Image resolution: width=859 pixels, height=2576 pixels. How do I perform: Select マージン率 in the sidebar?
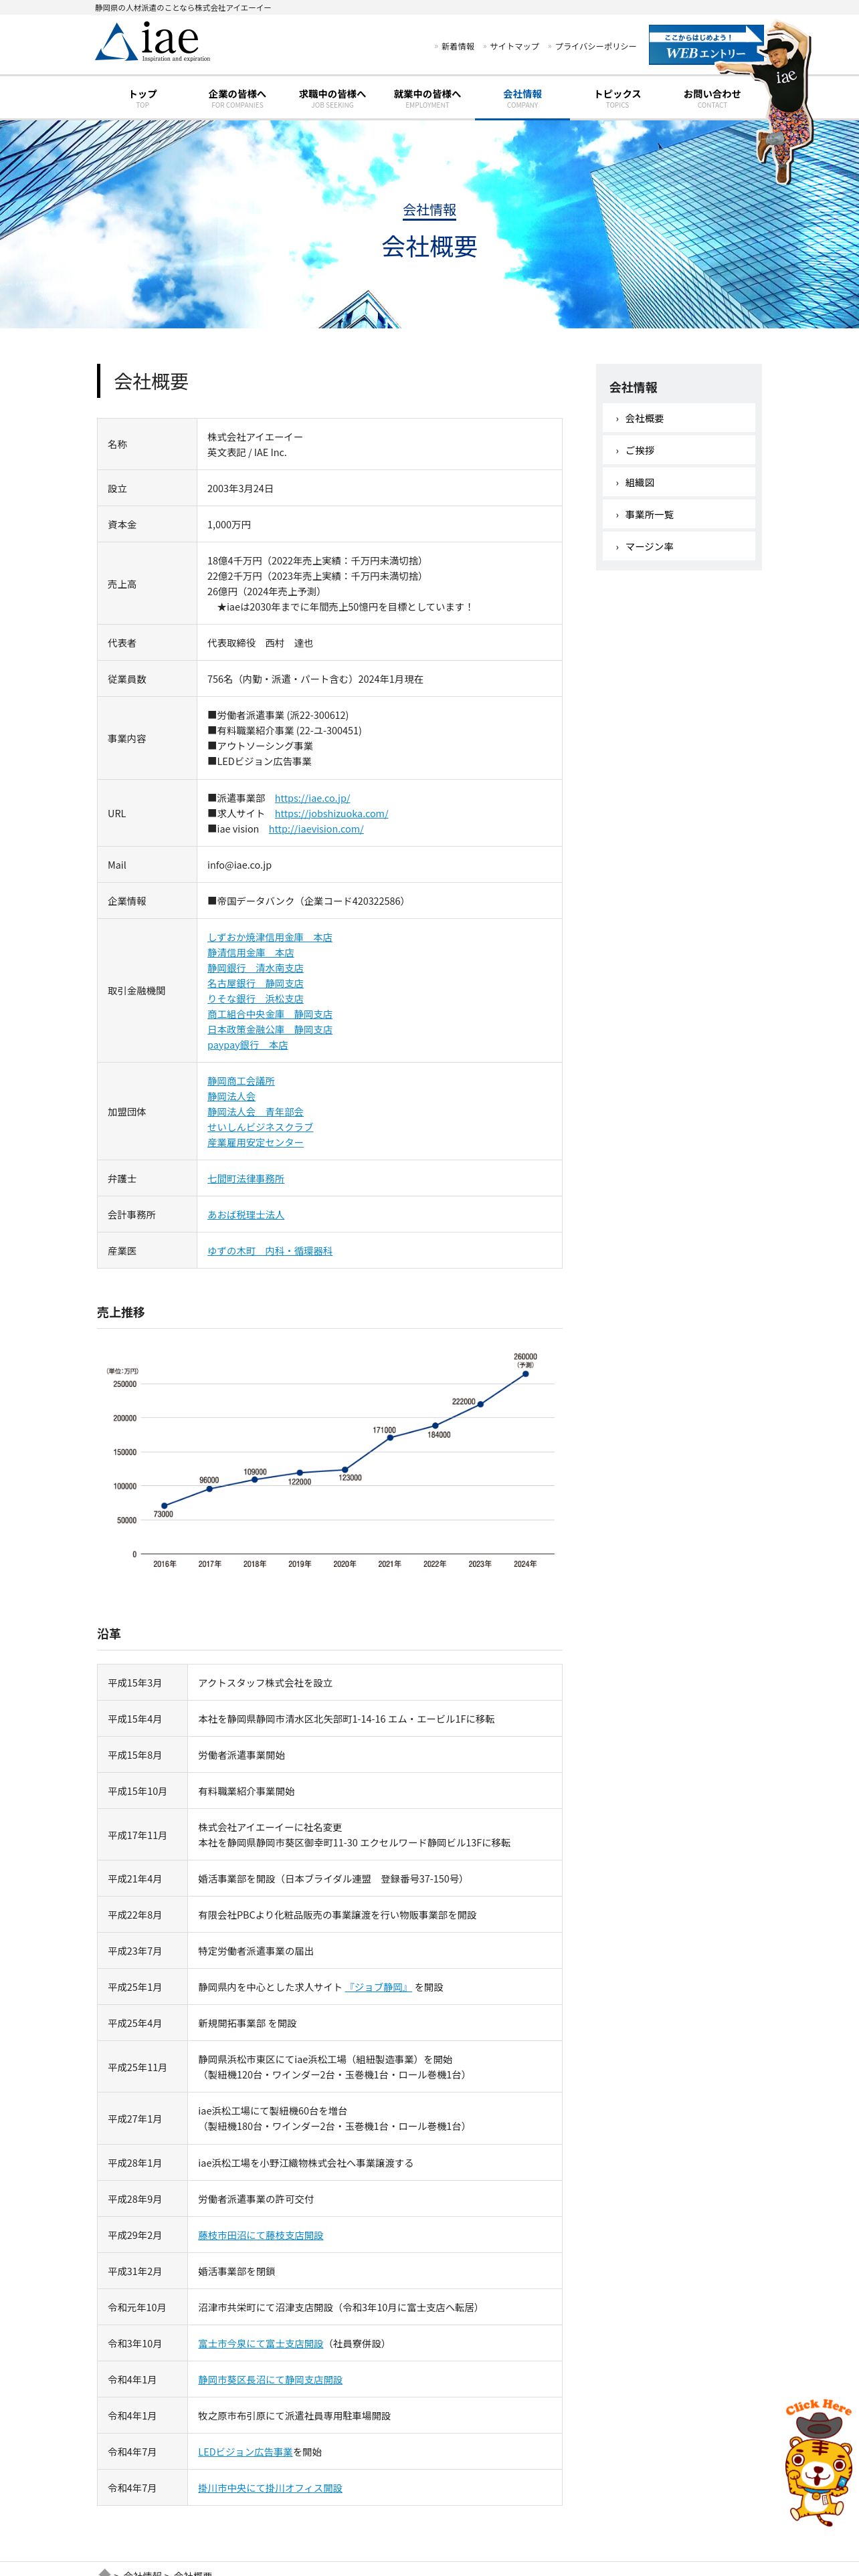678,546
